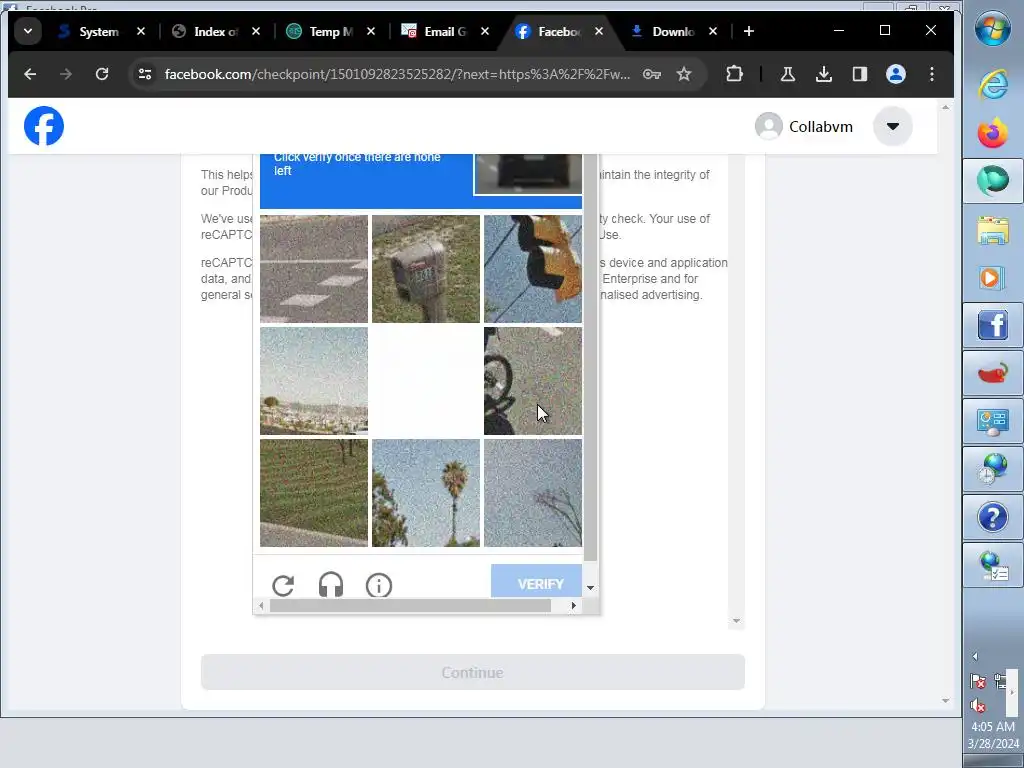Open Windows Explorer folder in taskbar

[993, 230]
